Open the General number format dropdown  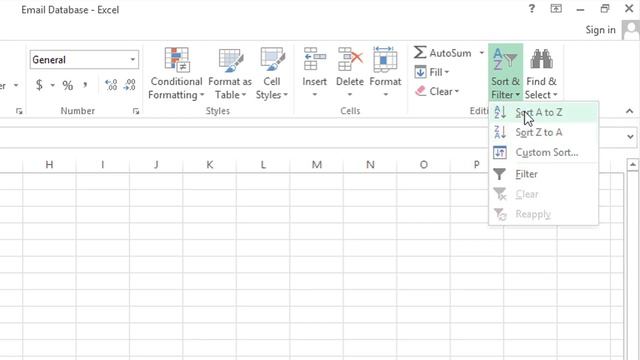133,60
